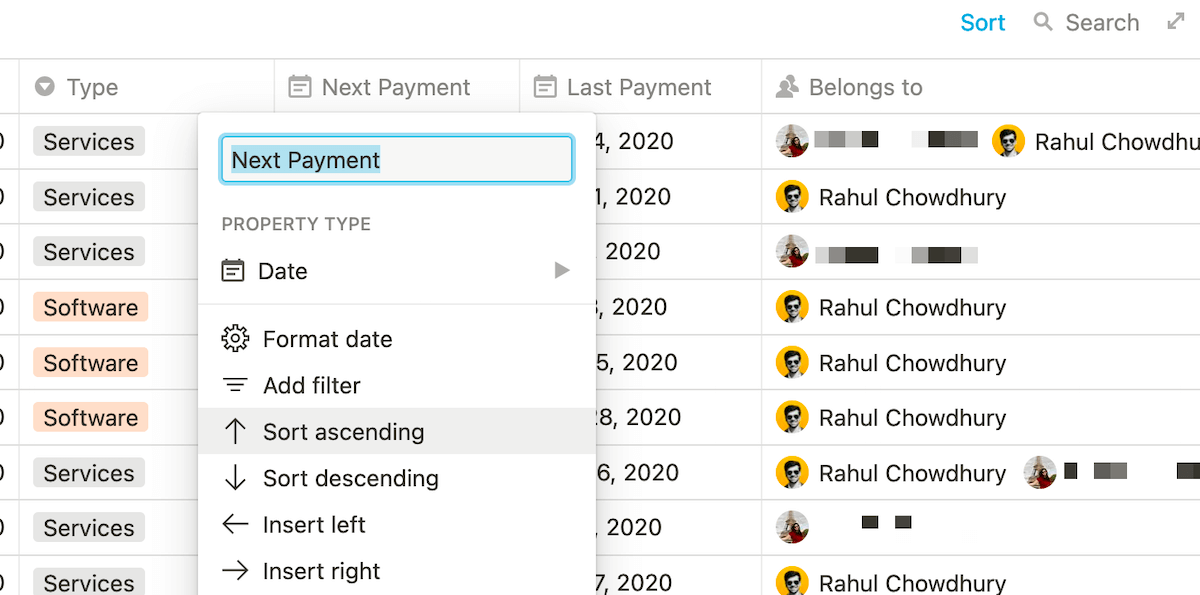Select the Software tag in the Type column
Image resolution: width=1200 pixels, height=595 pixels.
tap(89, 307)
